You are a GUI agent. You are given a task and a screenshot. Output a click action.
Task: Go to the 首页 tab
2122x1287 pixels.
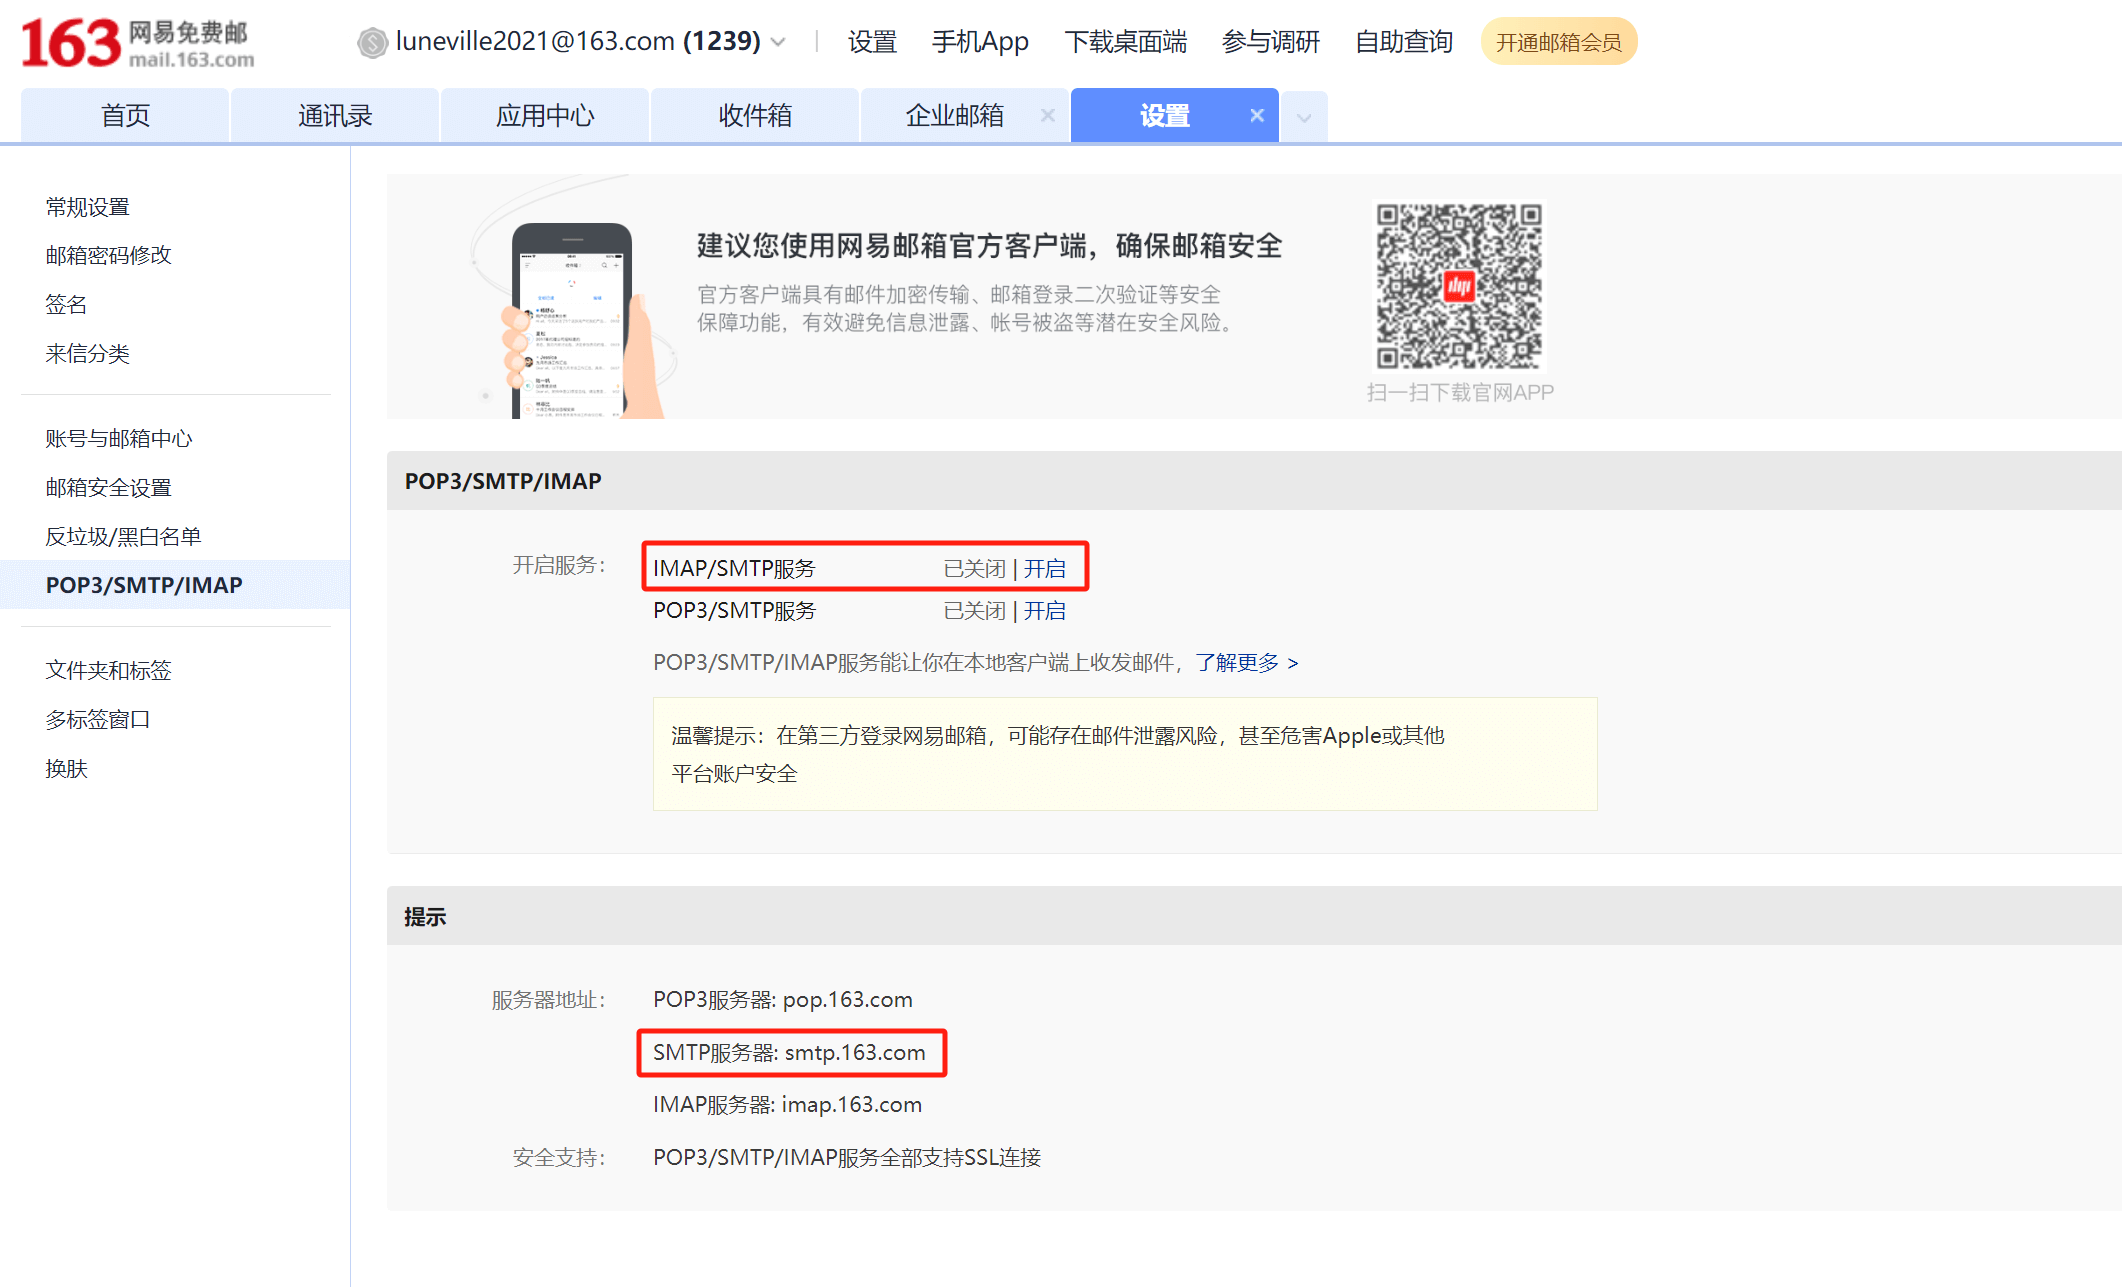(x=125, y=116)
